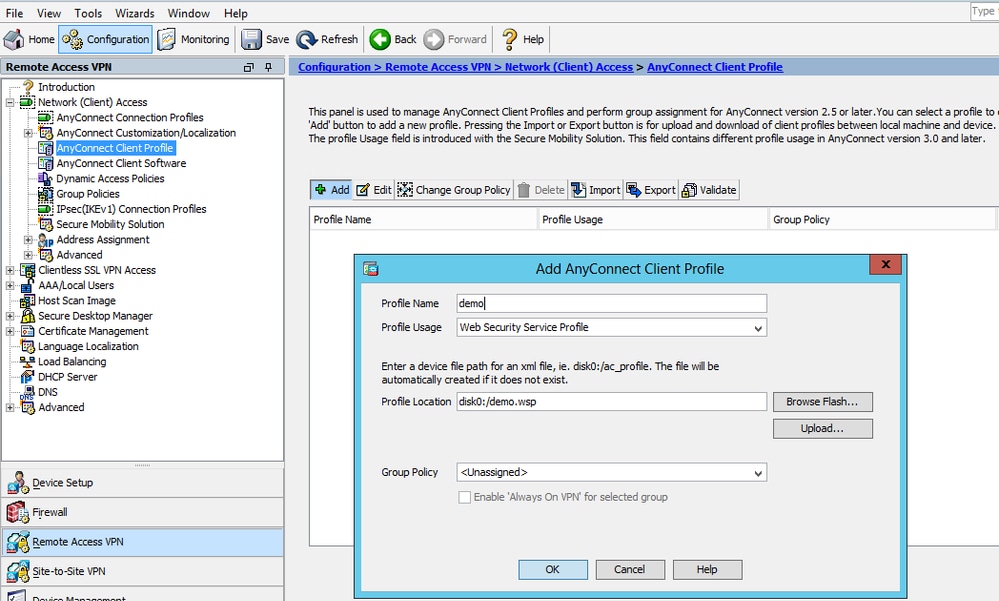Open the Configuration view icon

pos(73,40)
